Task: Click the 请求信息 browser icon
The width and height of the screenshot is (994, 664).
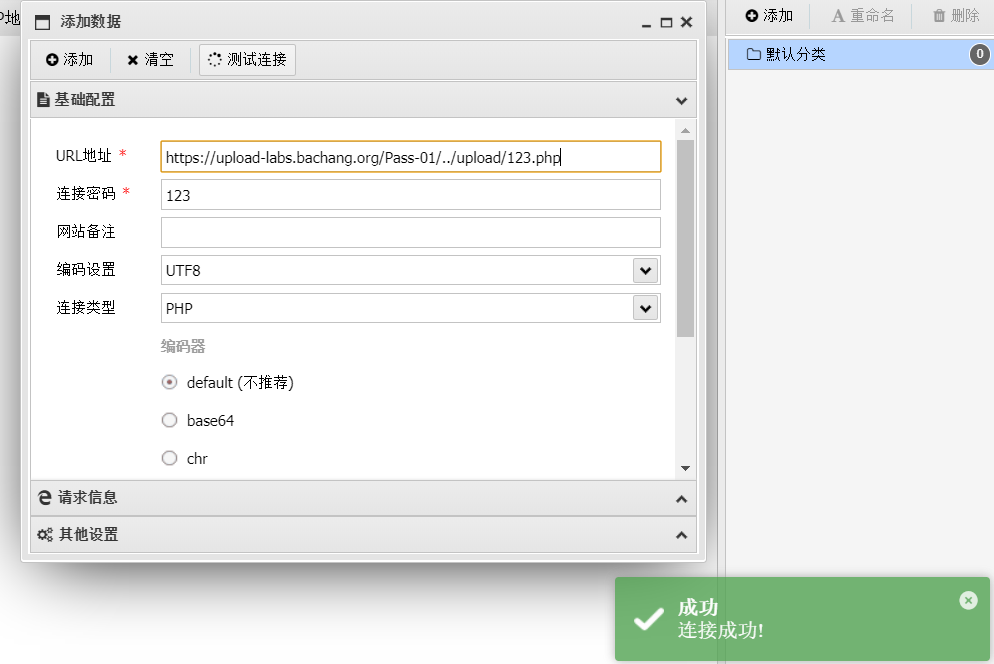Action: [44, 498]
